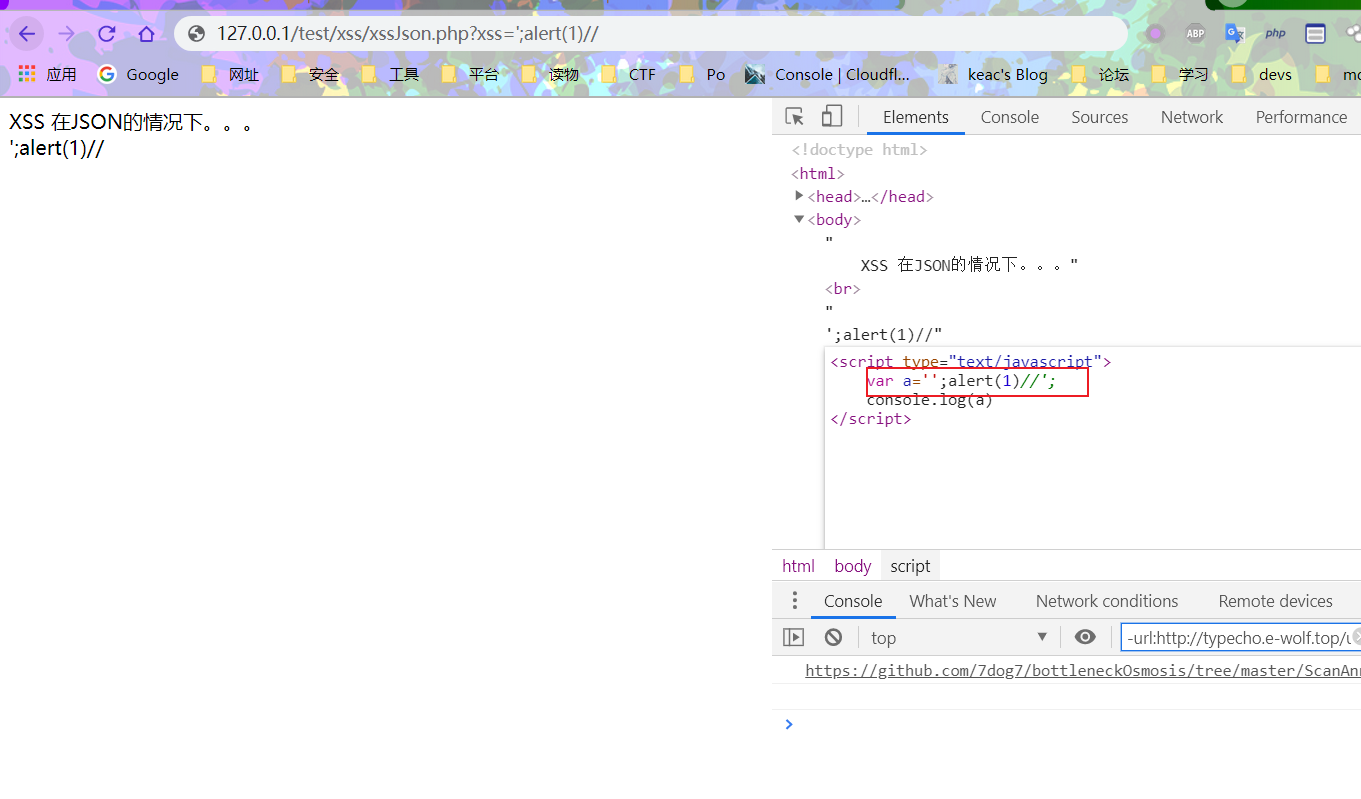Click the heading text XSS 在JSON的情况下

(x=131, y=124)
